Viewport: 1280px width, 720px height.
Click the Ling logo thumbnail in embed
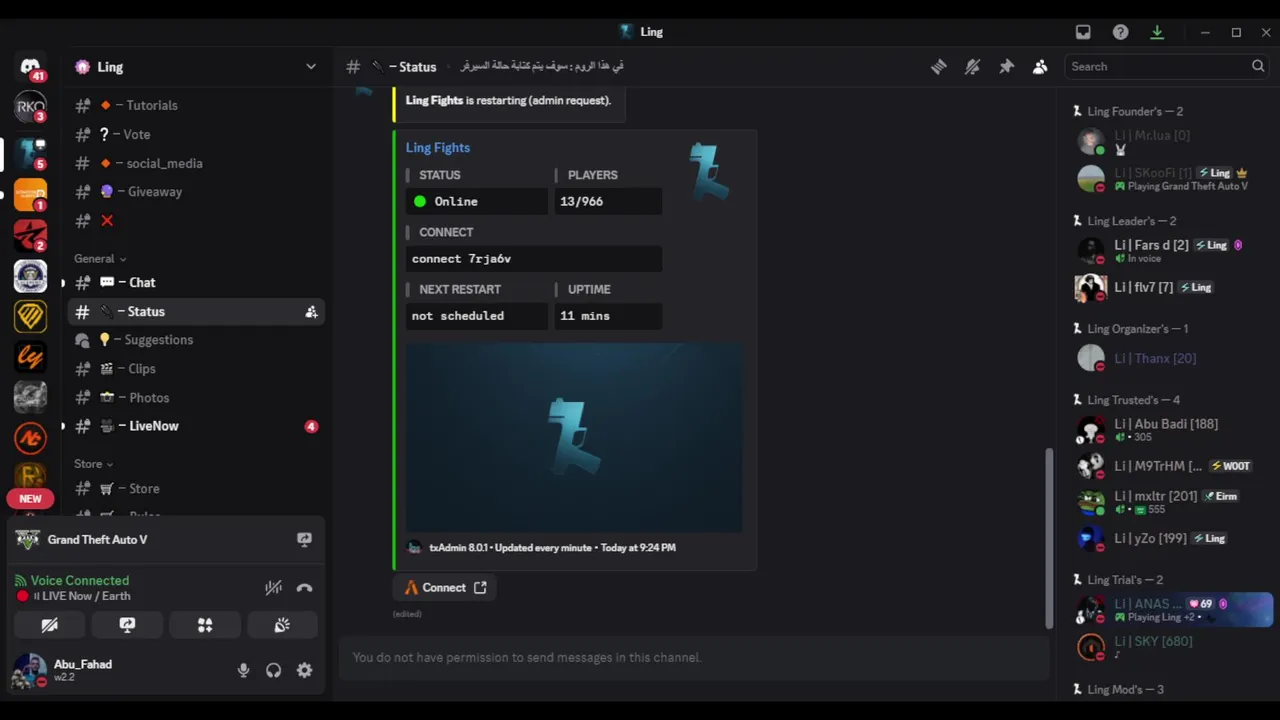709,172
